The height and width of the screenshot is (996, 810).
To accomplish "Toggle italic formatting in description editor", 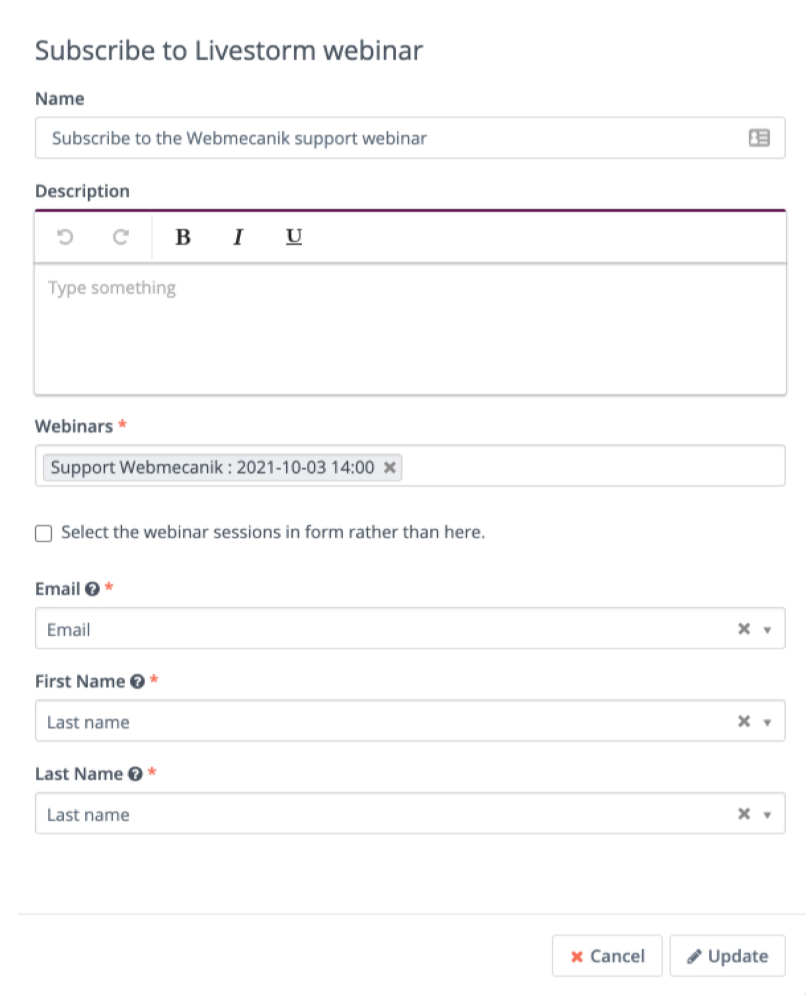I will click(x=238, y=237).
